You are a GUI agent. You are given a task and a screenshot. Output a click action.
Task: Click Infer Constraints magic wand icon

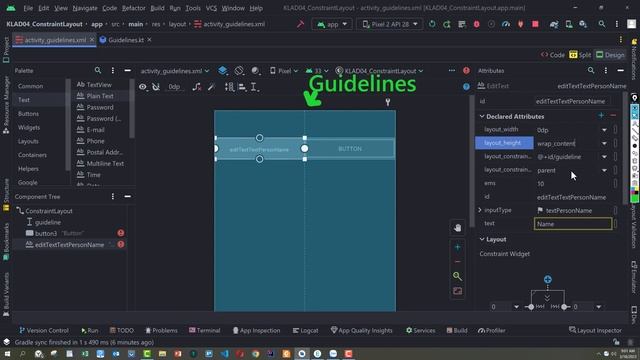(x=211, y=87)
